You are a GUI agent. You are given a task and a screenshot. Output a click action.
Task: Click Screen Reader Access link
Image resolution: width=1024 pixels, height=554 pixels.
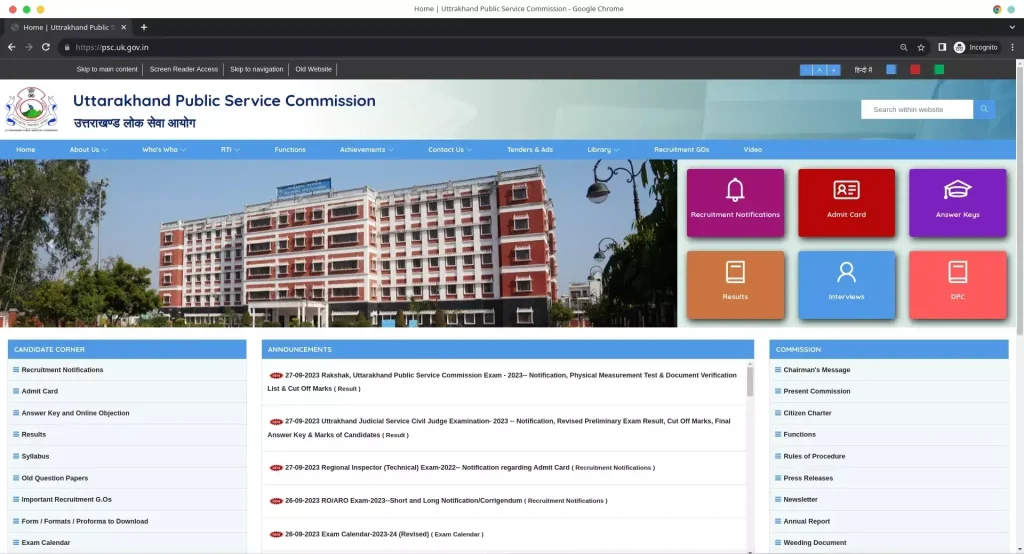tap(184, 69)
